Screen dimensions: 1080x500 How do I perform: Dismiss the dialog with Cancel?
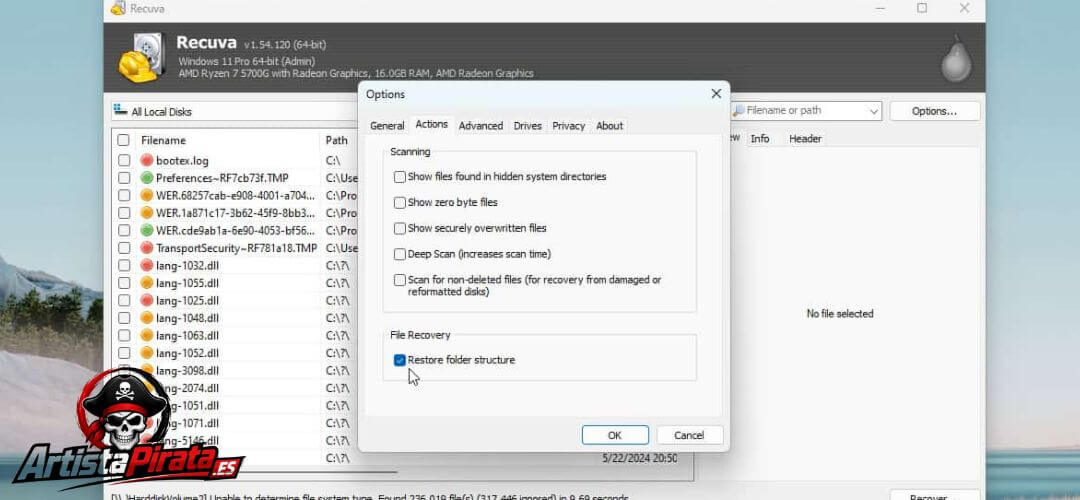(x=689, y=435)
